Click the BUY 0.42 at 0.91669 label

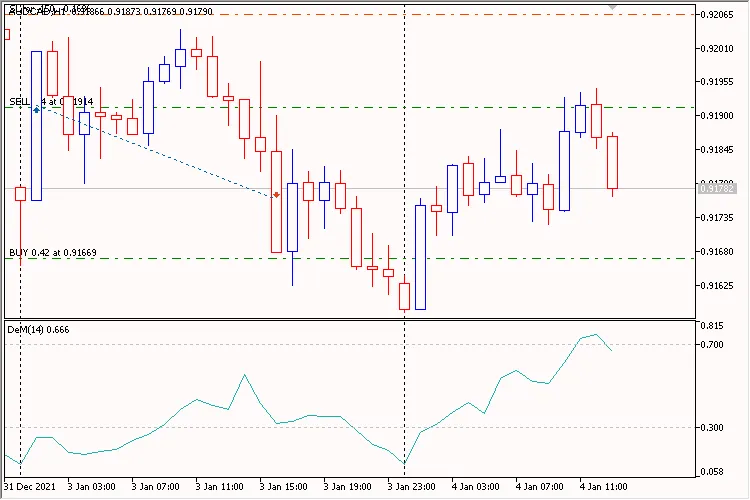pos(53,252)
